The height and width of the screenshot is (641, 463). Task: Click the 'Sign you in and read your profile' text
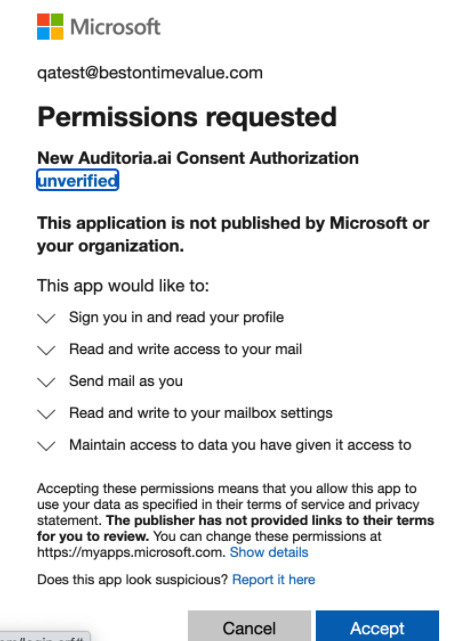[176, 317]
